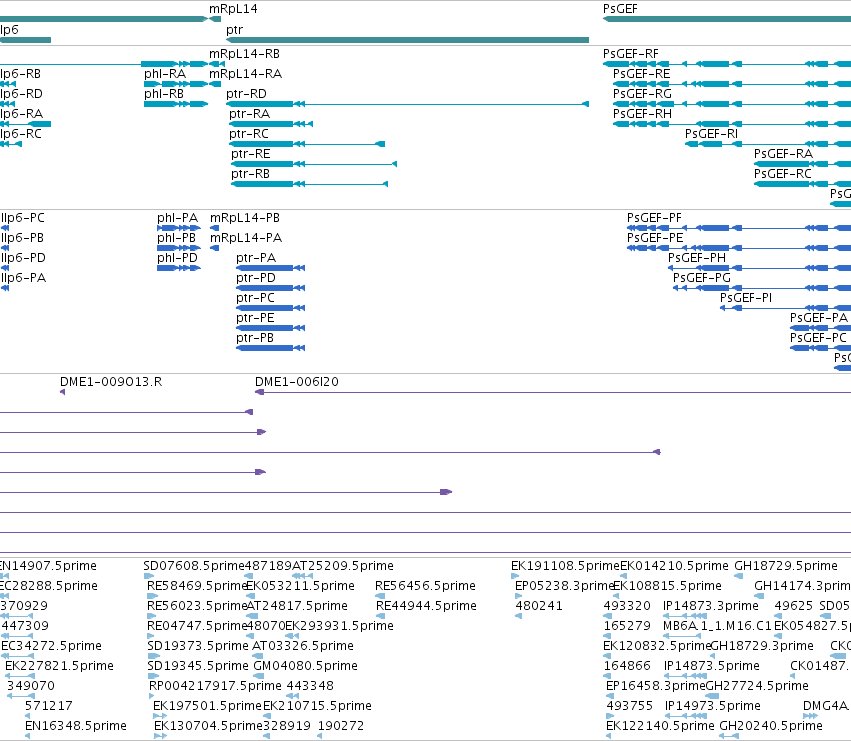
Task: Click the long teal ptr gene bar
Action: [408, 40]
